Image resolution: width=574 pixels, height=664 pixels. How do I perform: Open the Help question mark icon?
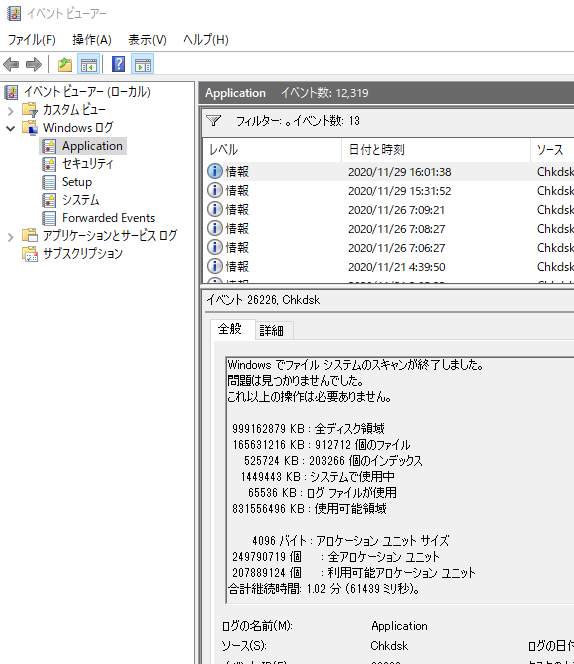[118, 64]
